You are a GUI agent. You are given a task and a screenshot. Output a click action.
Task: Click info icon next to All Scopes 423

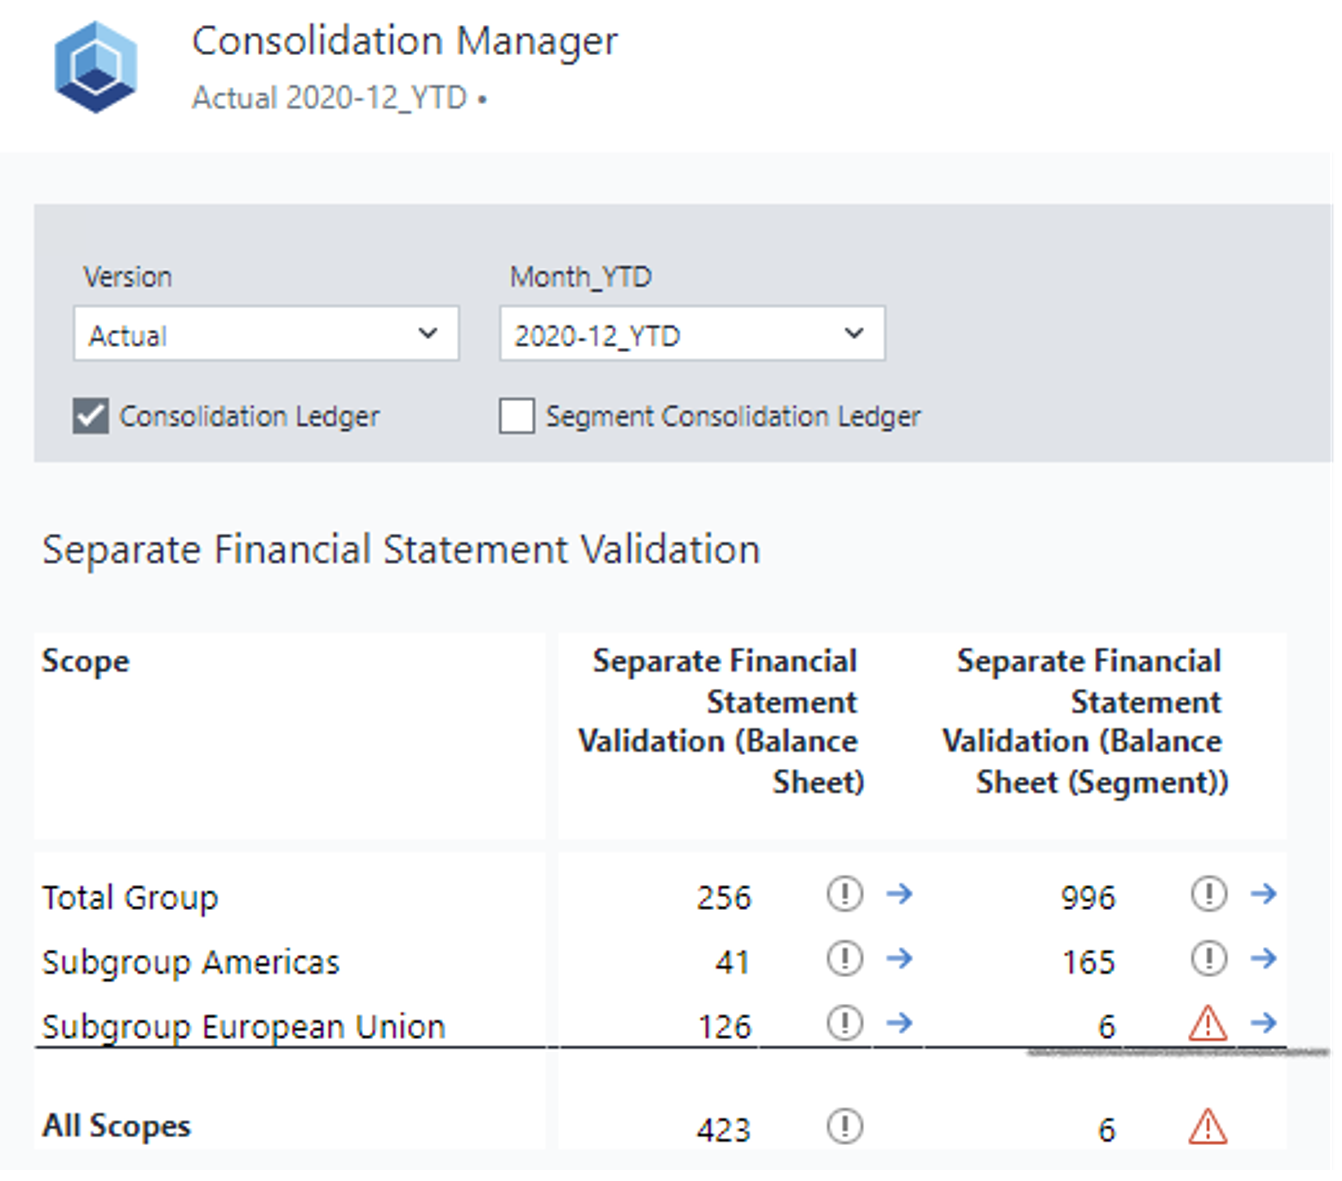tap(845, 1126)
